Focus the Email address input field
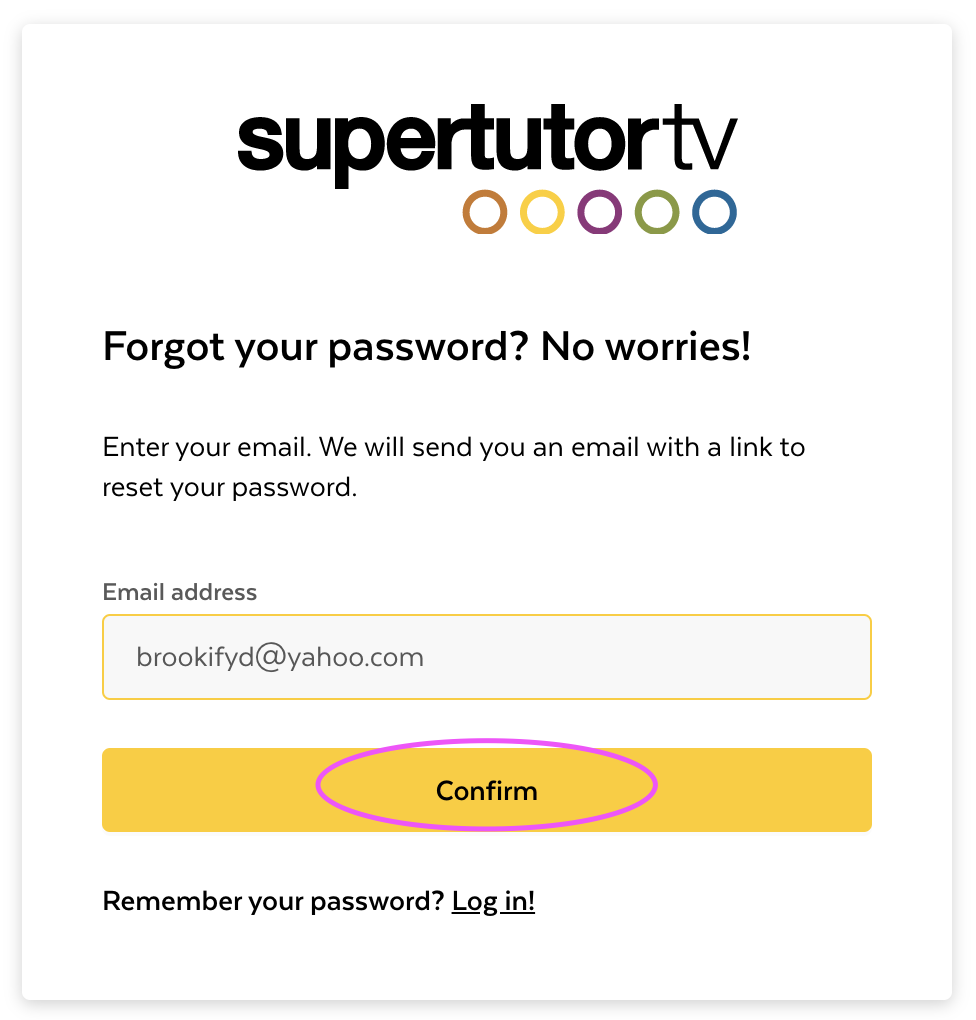 487,657
